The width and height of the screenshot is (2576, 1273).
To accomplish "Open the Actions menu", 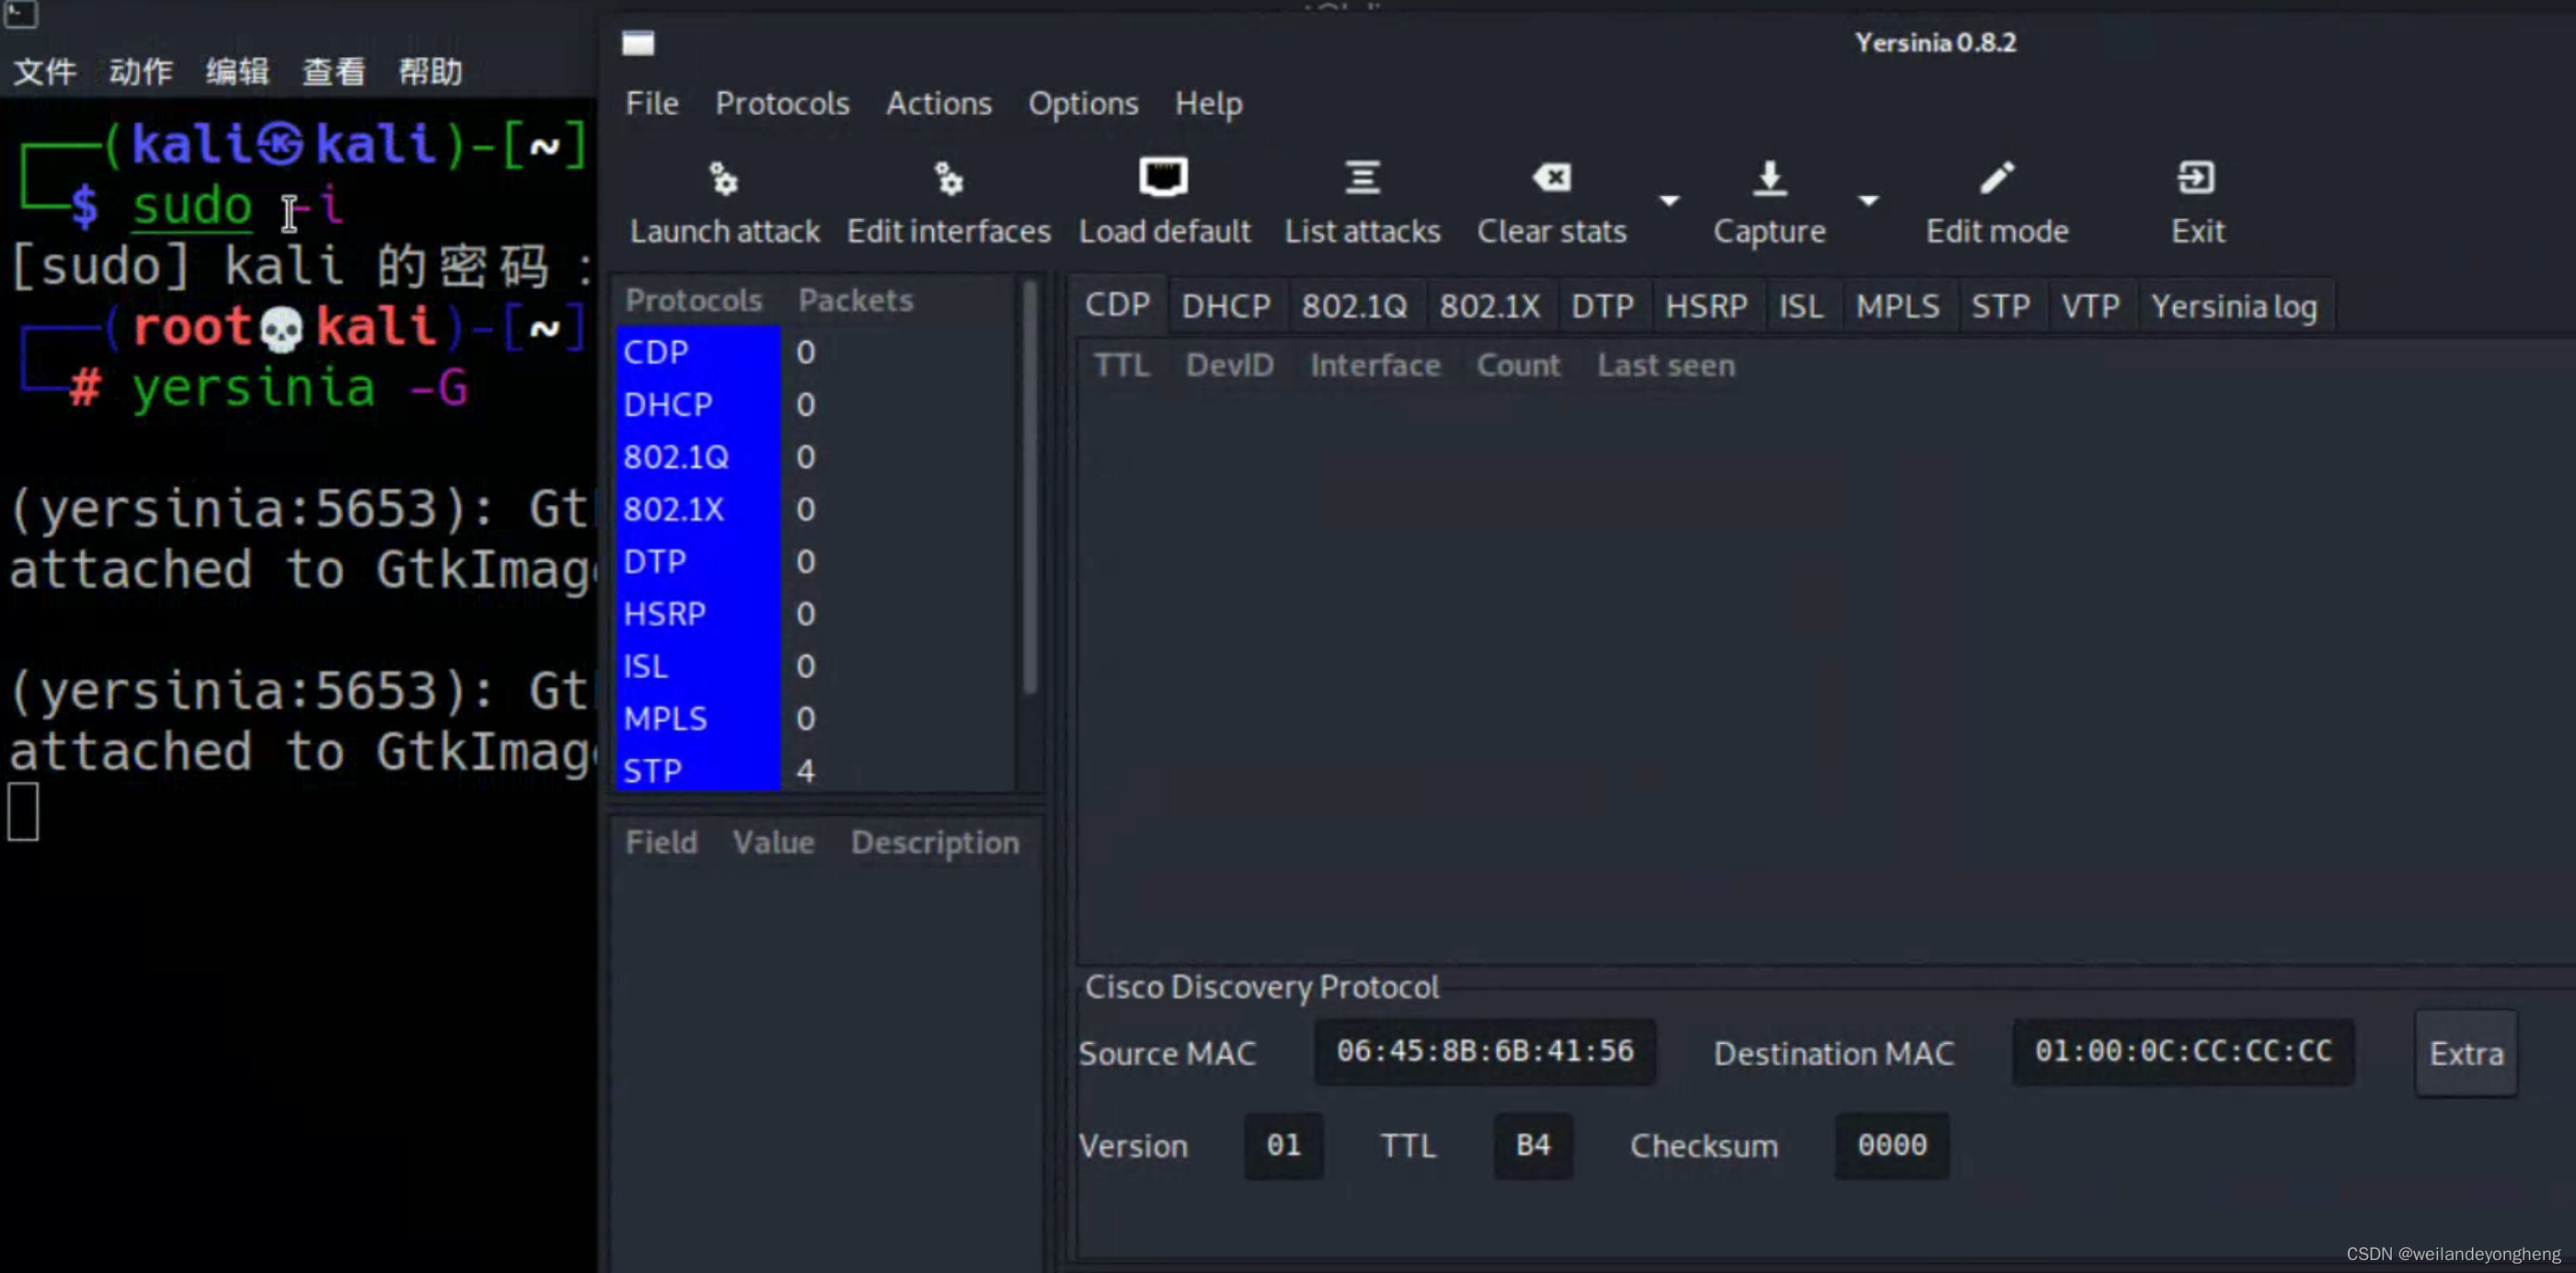I will point(938,104).
